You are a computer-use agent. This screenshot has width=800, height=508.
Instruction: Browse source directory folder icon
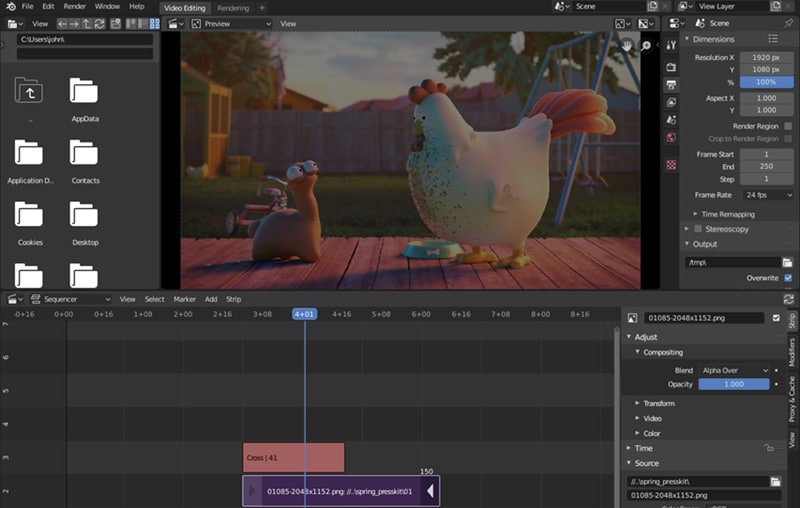click(776, 481)
